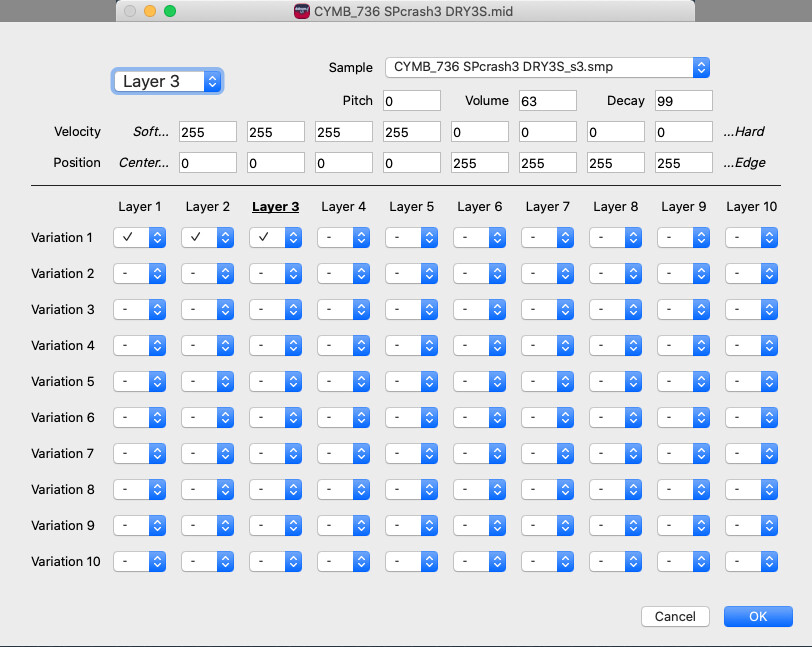
Task: Open the Variation 10 Layer 1 popup
Action: click(140, 562)
